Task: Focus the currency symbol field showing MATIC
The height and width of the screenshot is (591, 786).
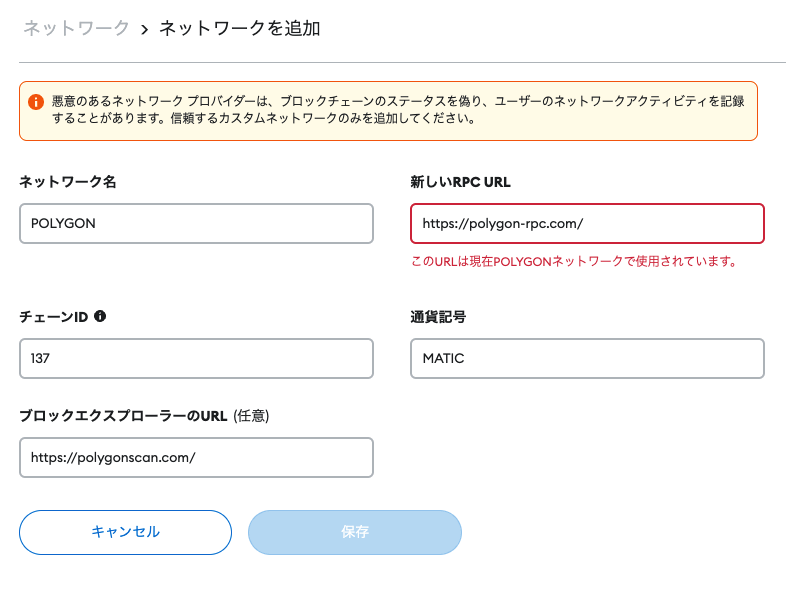Action: click(587, 358)
